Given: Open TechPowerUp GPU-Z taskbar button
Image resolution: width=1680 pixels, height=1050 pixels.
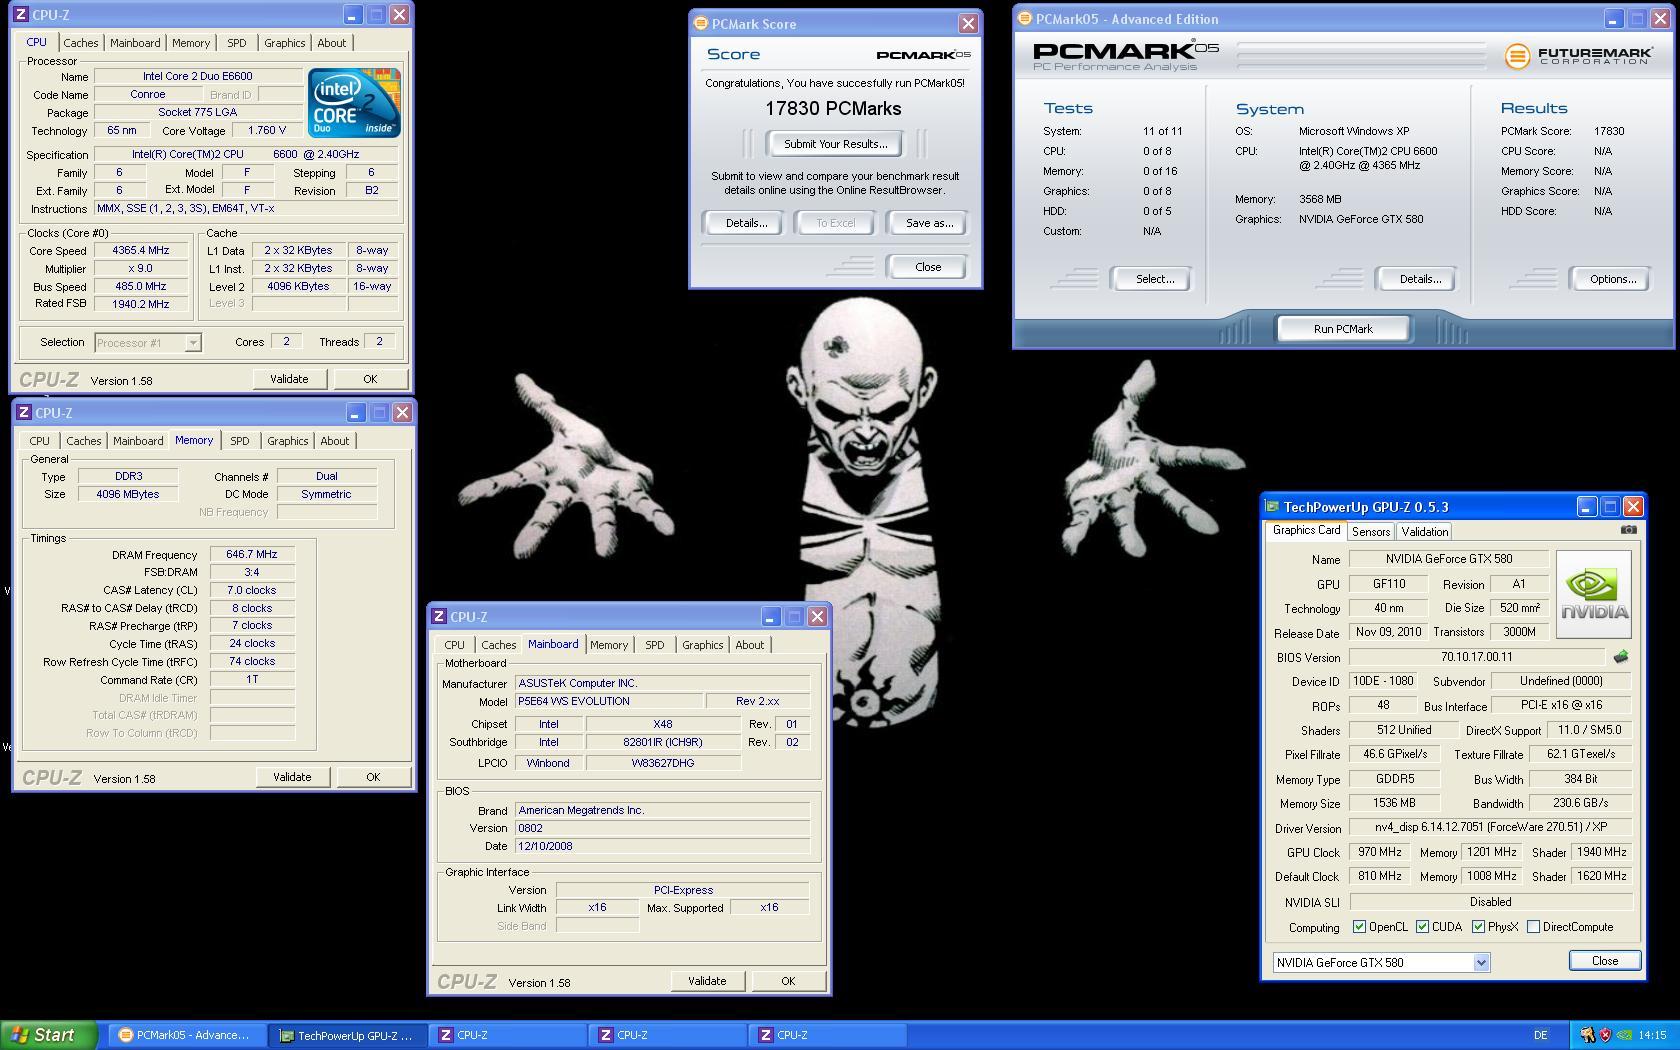Looking at the screenshot, I should click(x=346, y=1035).
